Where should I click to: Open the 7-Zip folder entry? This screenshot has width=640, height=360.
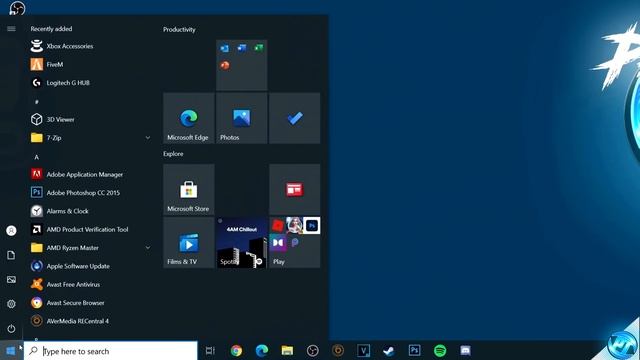point(90,138)
